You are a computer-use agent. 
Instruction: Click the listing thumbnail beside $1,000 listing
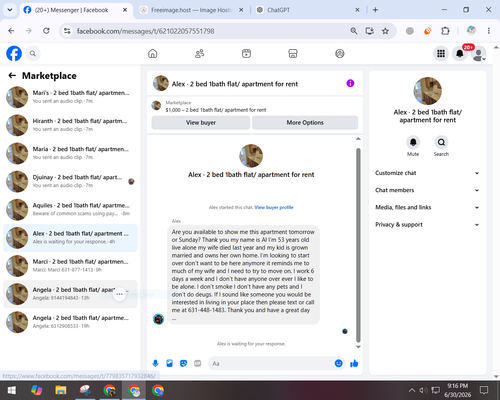(156, 106)
